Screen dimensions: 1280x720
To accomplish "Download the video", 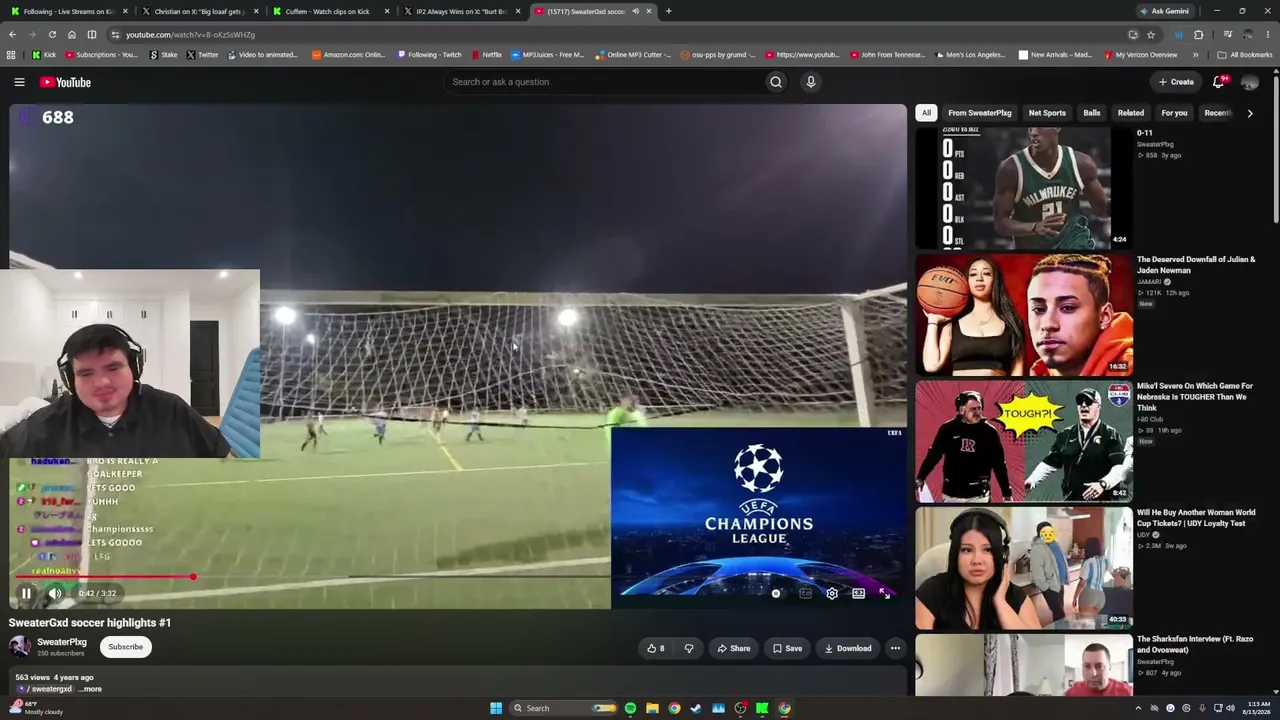I will tap(848, 648).
